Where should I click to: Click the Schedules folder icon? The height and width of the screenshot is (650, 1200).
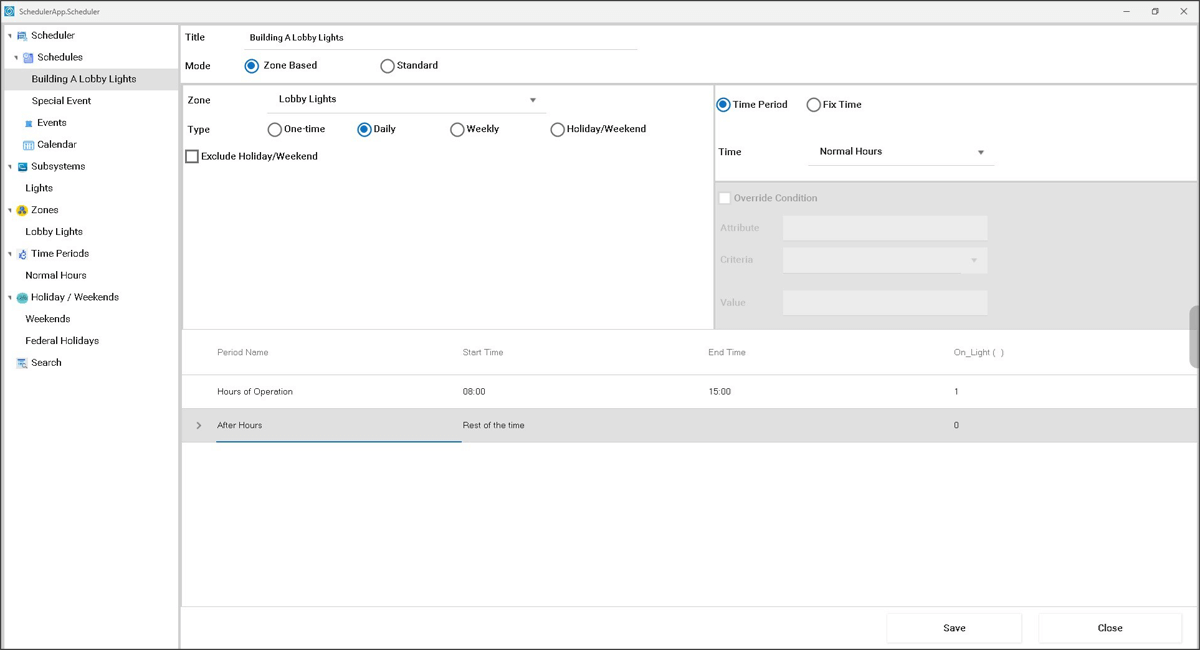pyautogui.click(x=28, y=58)
